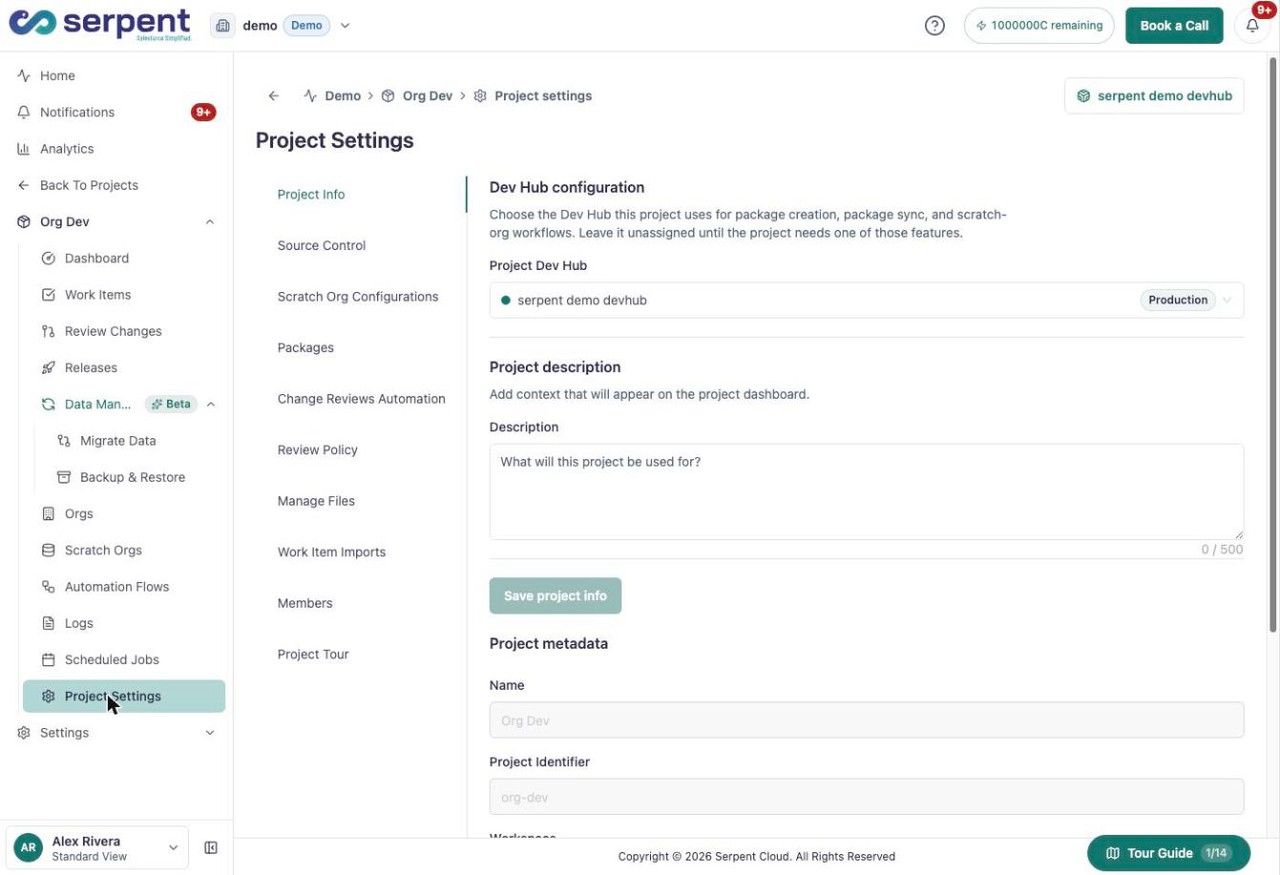Viewport: 1280px width, 875px height.
Task: Open the Review Policy tab
Action: [x=317, y=450]
